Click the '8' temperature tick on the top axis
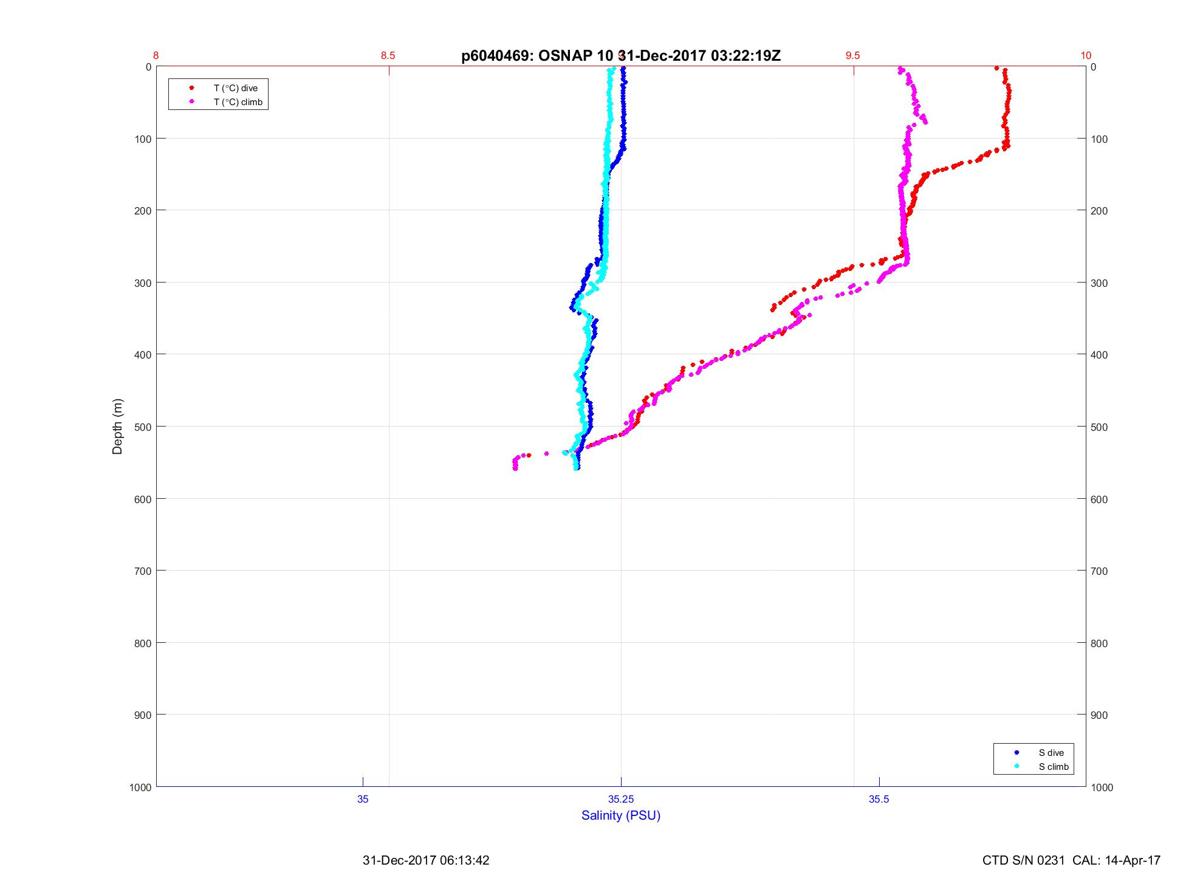Image resolution: width=1200 pixels, height=885 pixels. pos(156,56)
